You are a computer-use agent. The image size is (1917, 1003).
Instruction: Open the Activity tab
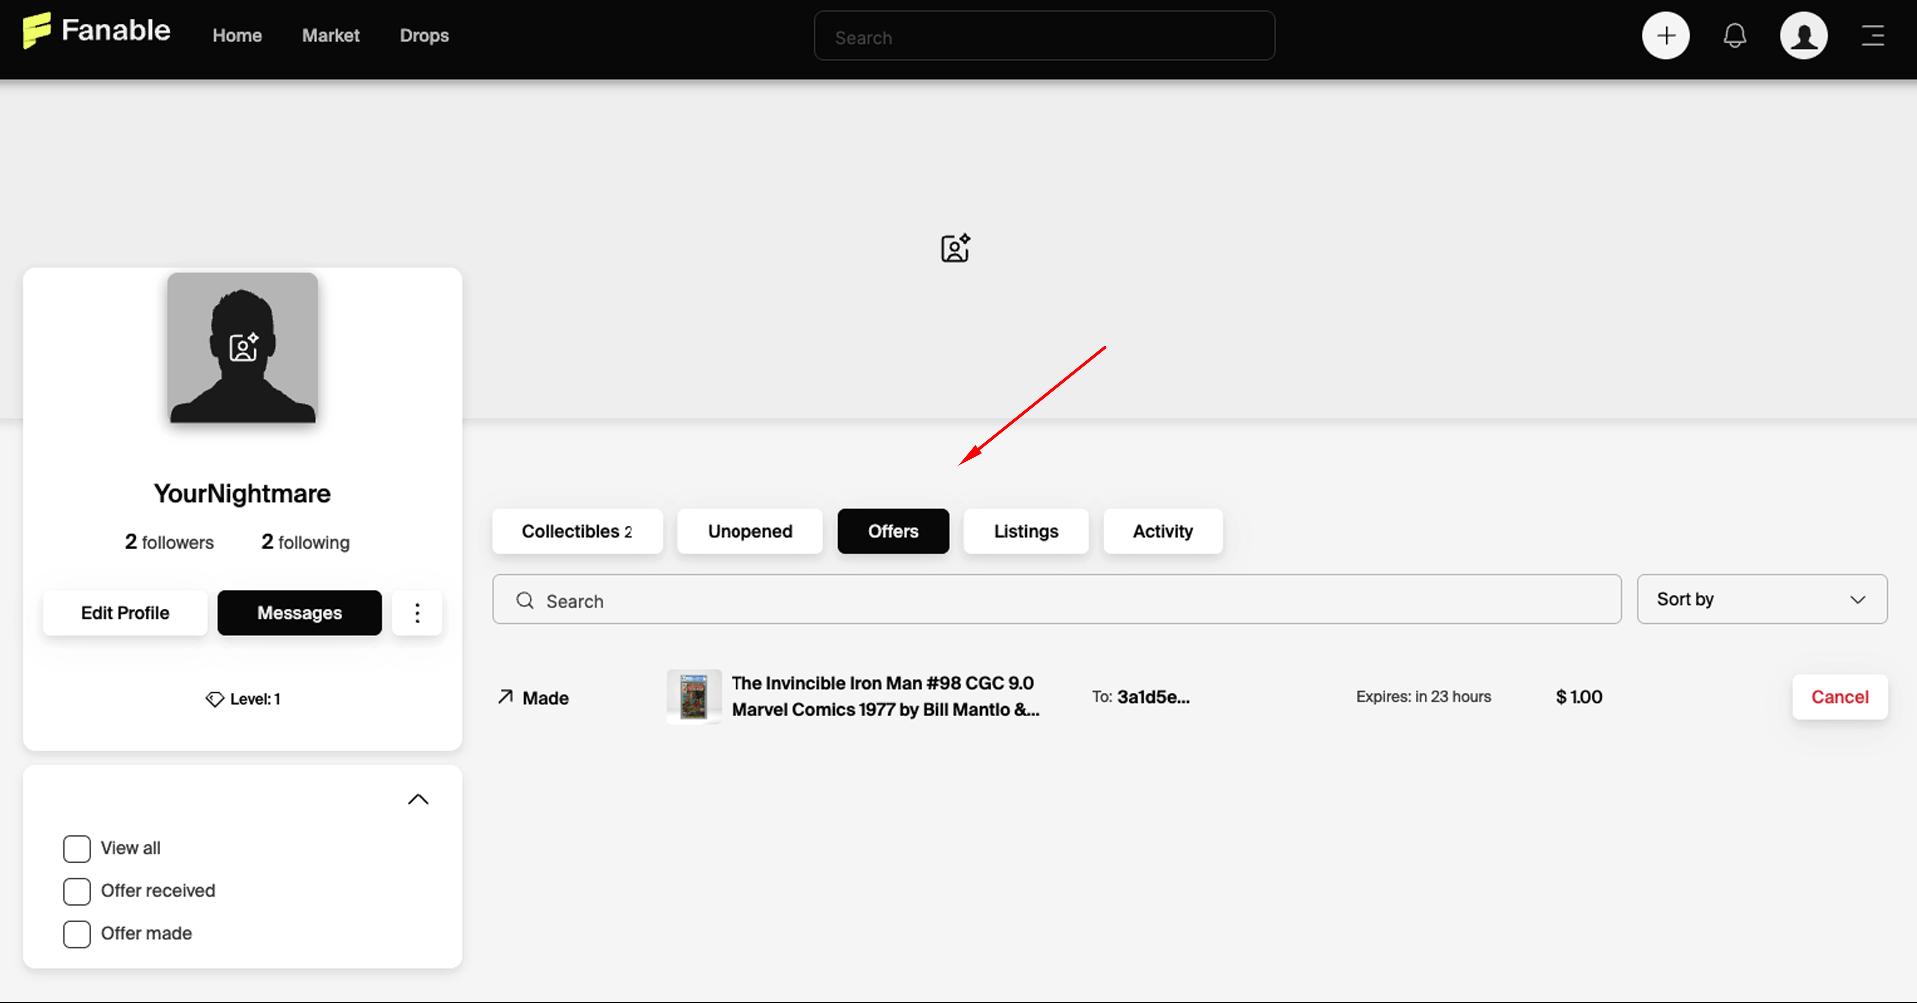tap(1162, 531)
